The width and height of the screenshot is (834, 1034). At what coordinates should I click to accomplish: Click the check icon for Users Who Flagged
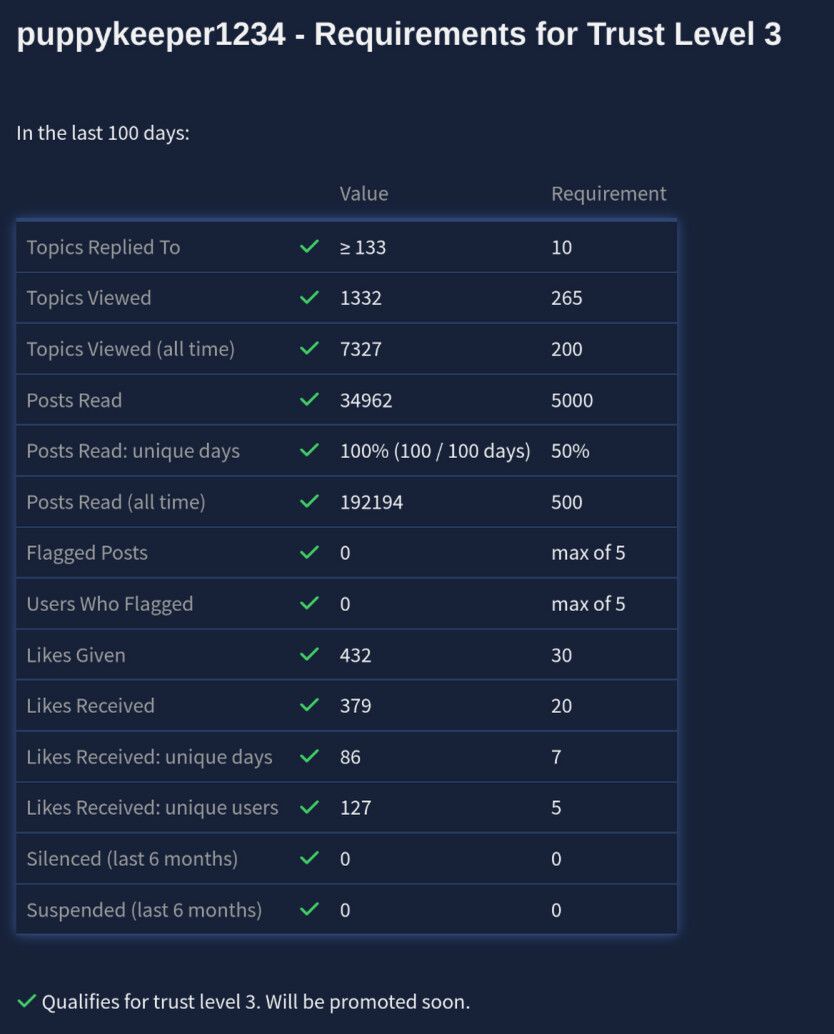click(310, 604)
